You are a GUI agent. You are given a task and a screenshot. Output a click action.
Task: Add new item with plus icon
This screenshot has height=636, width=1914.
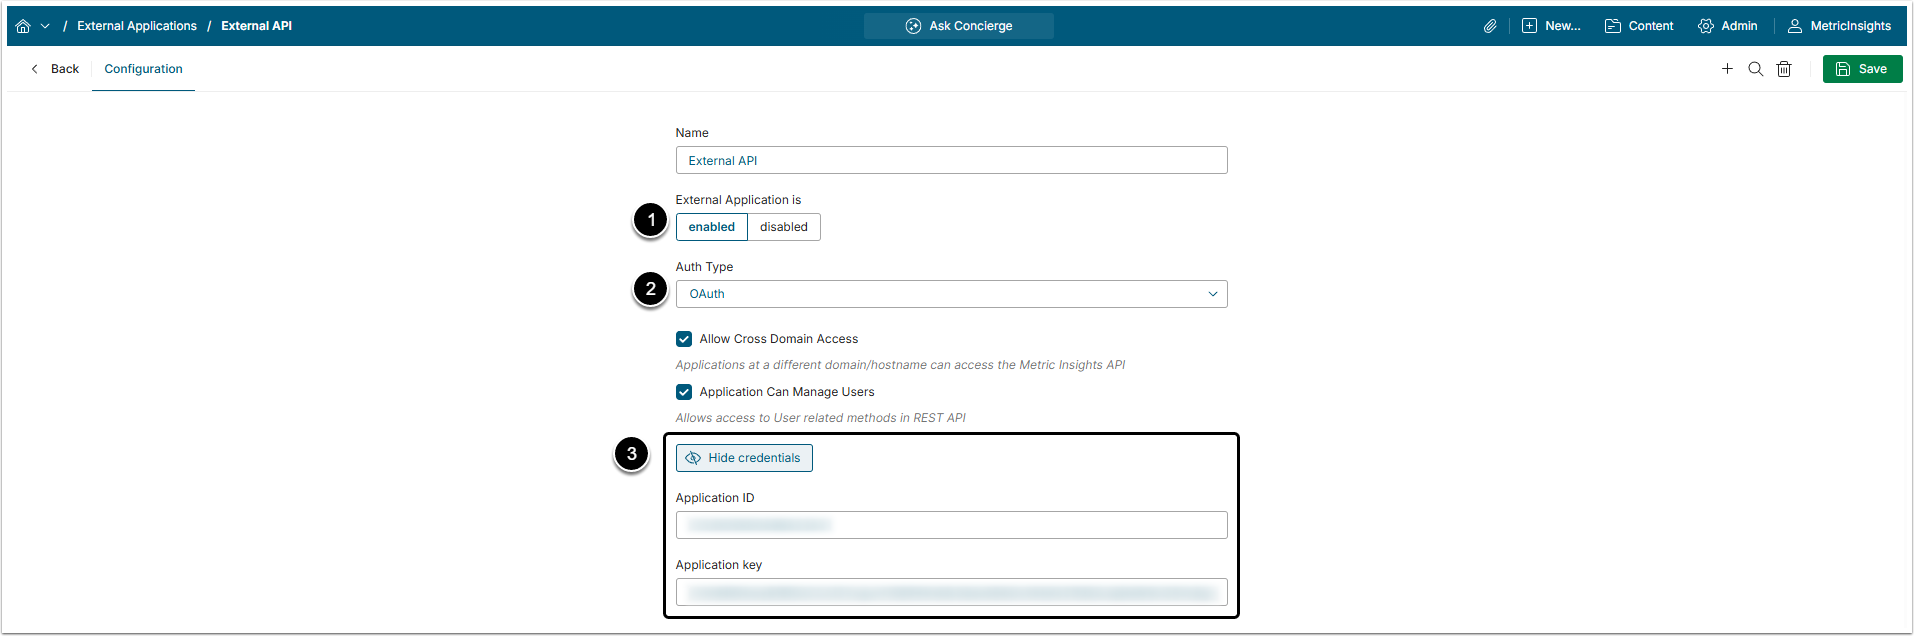coord(1727,69)
